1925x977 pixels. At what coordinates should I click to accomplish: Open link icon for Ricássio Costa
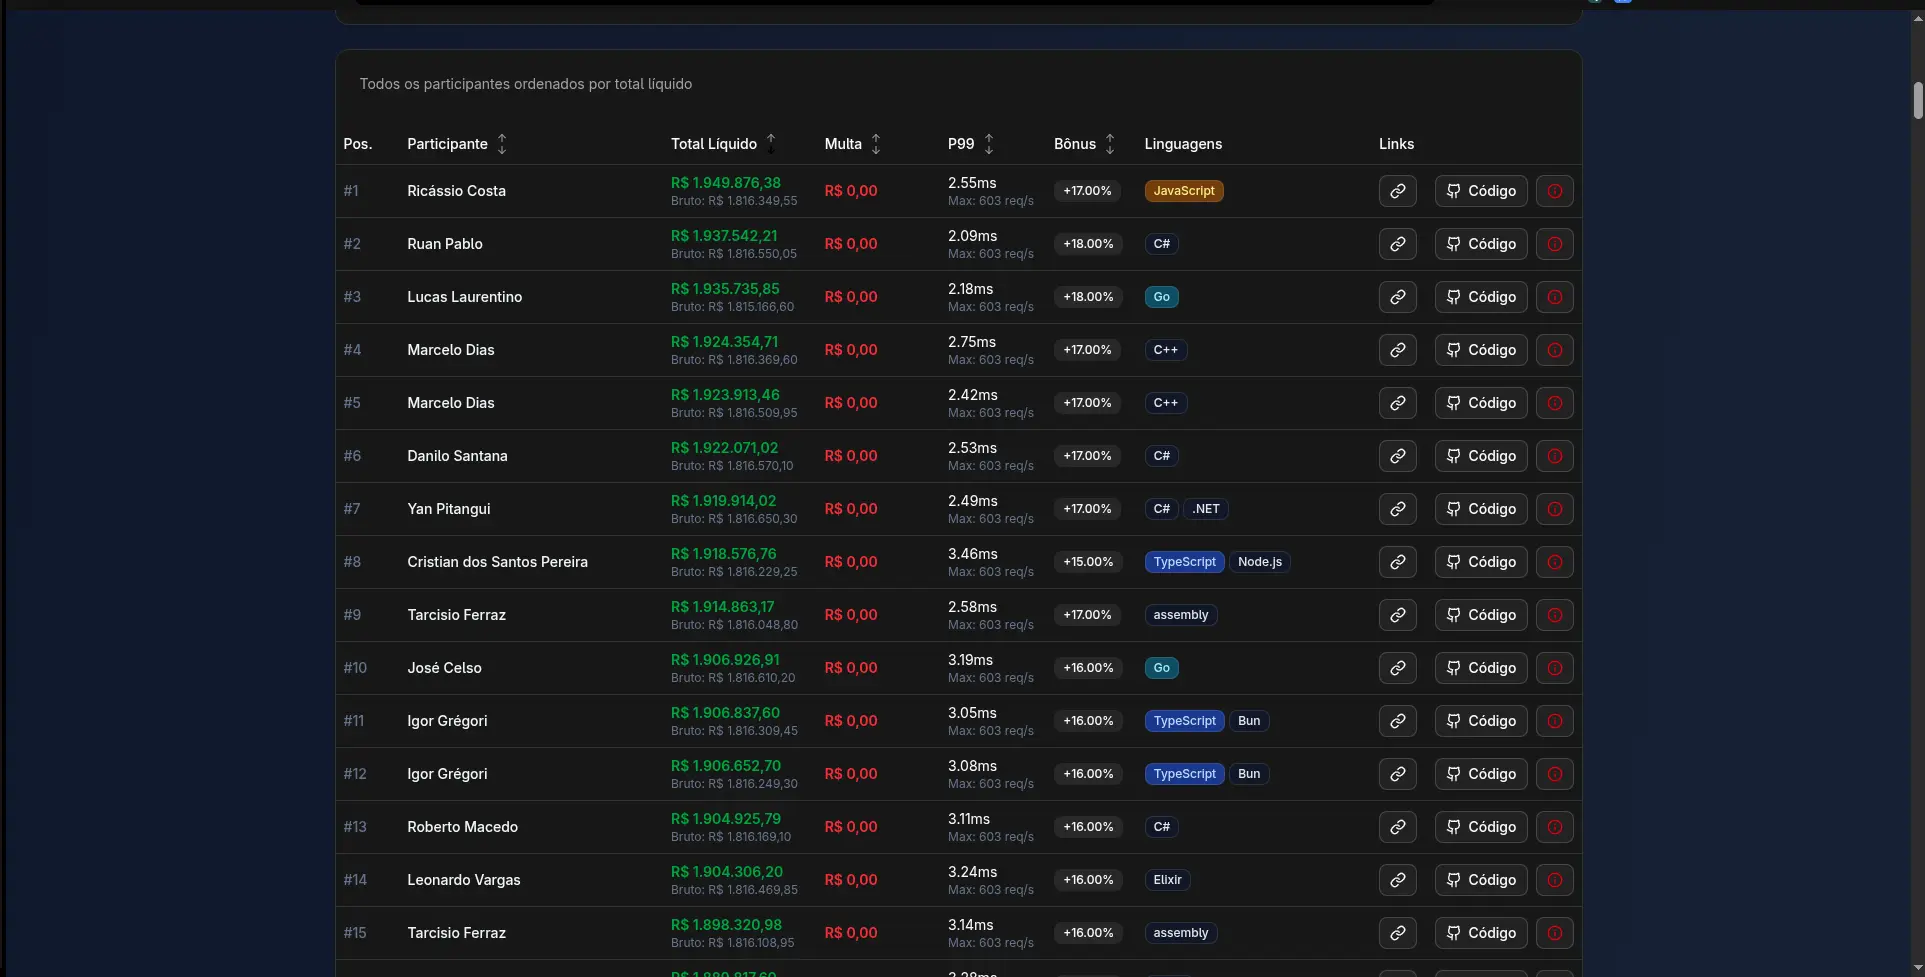[x=1397, y=191]
